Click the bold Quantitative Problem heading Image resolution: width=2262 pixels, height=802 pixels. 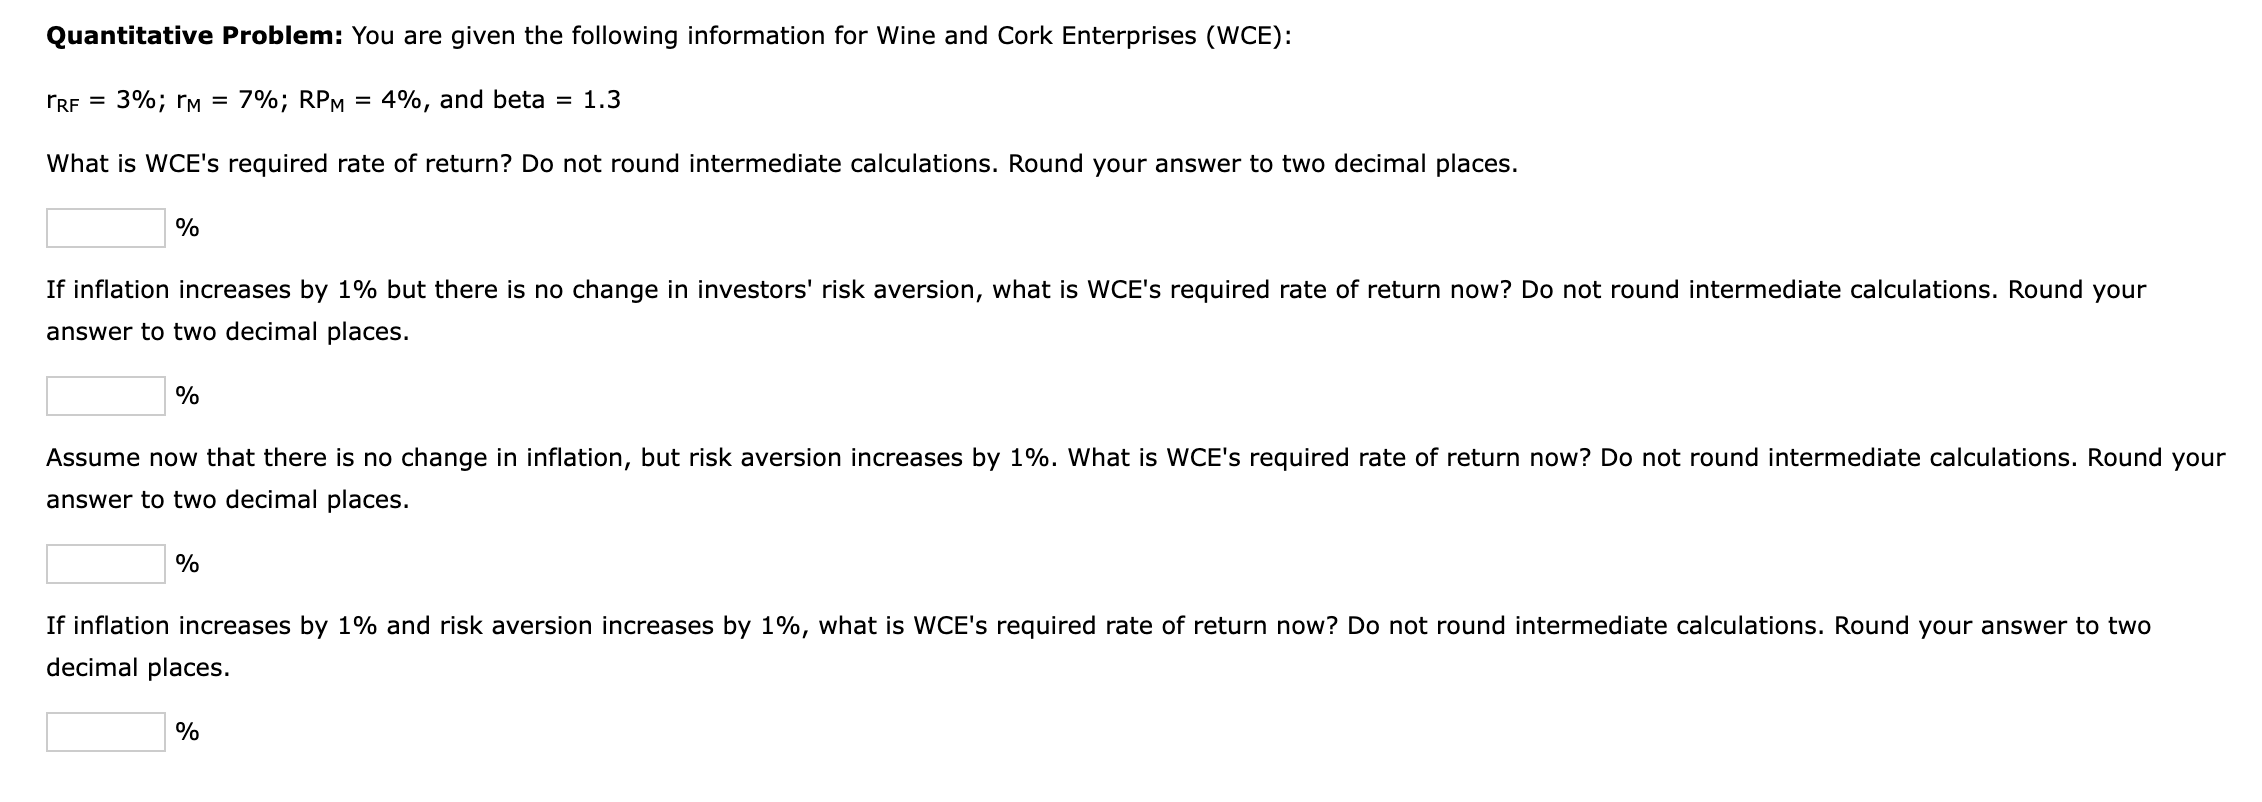point(190,35)
